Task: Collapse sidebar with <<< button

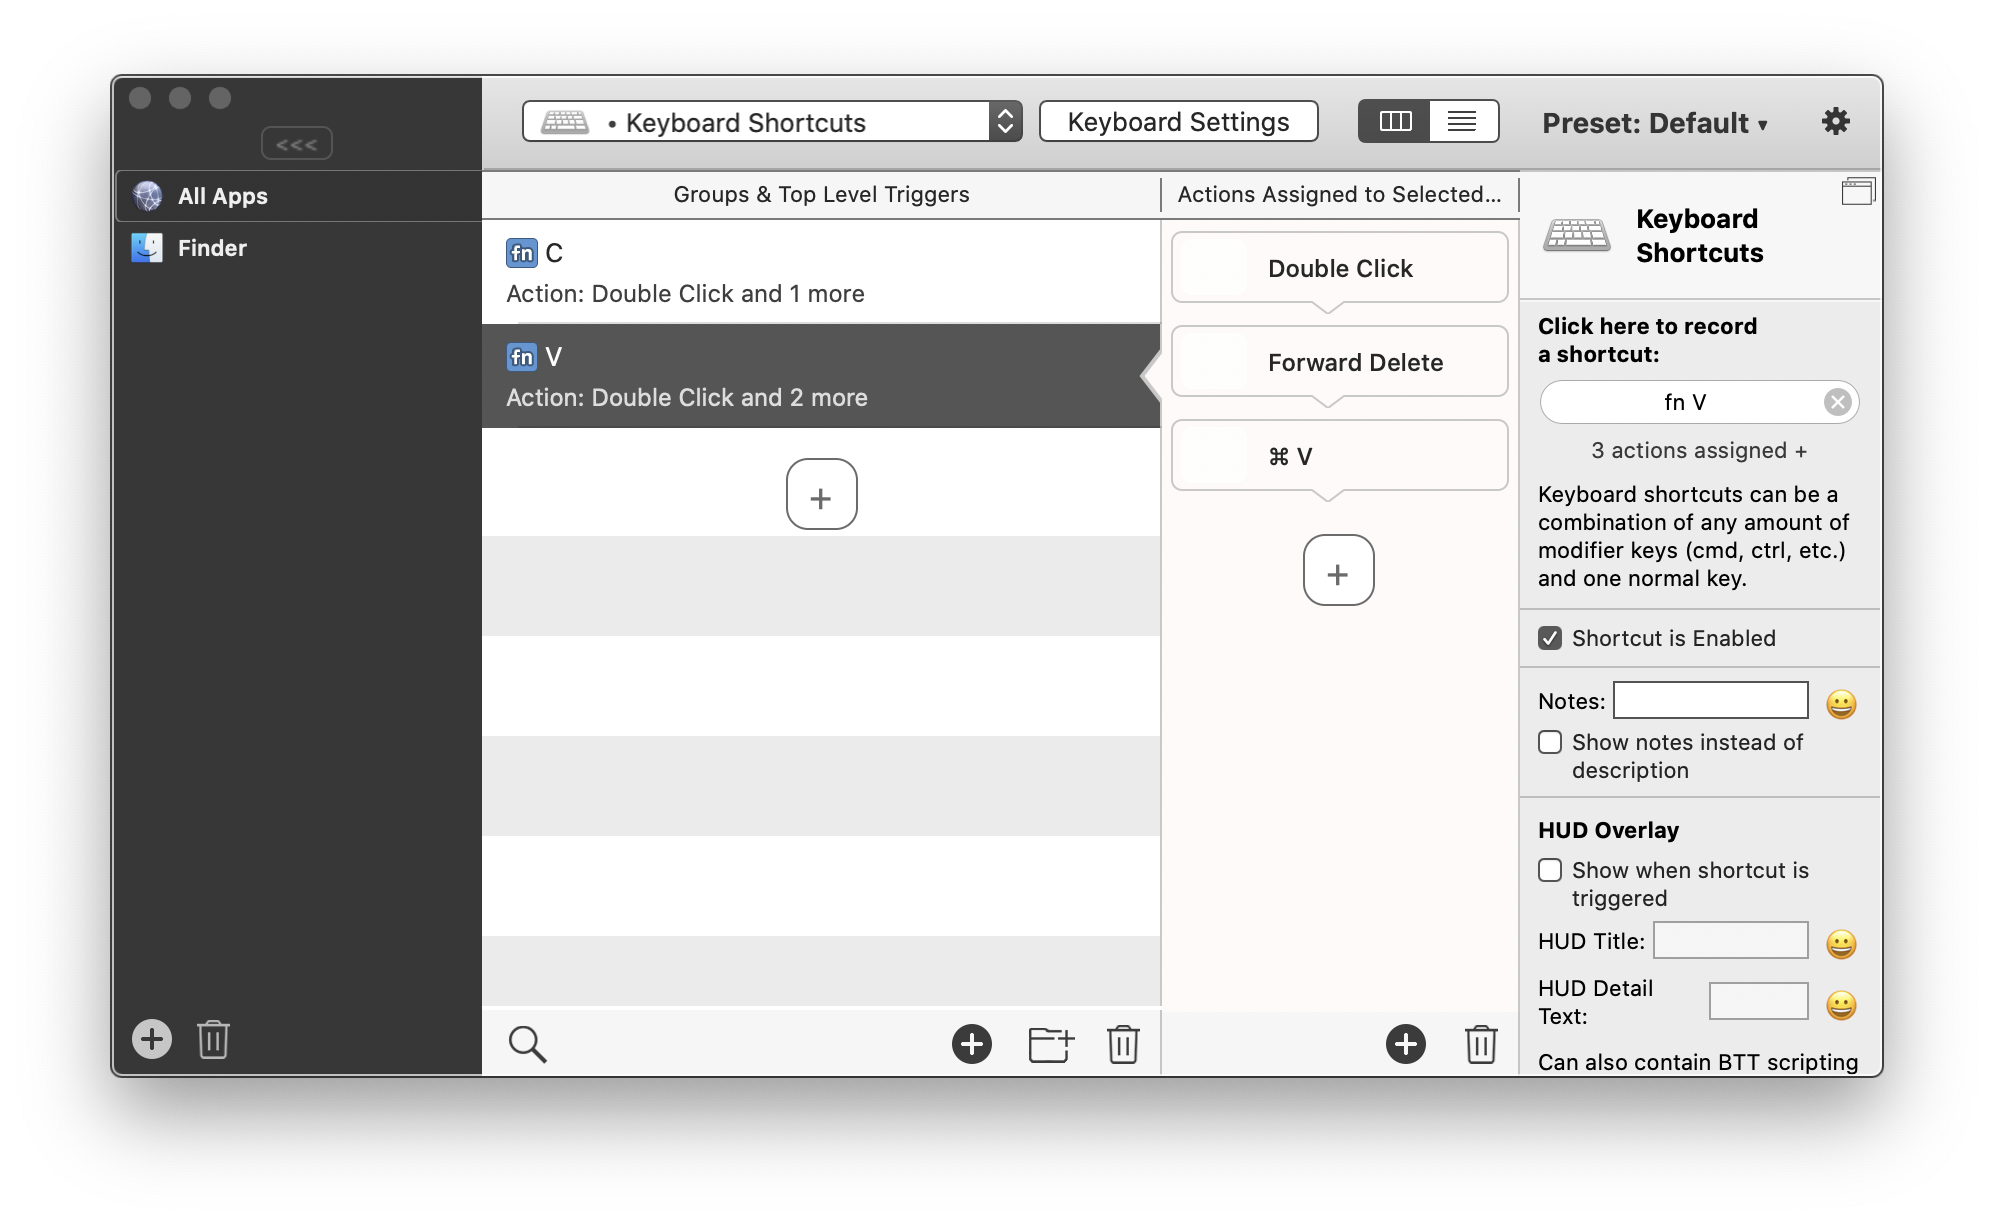Action: pos(297,144)
